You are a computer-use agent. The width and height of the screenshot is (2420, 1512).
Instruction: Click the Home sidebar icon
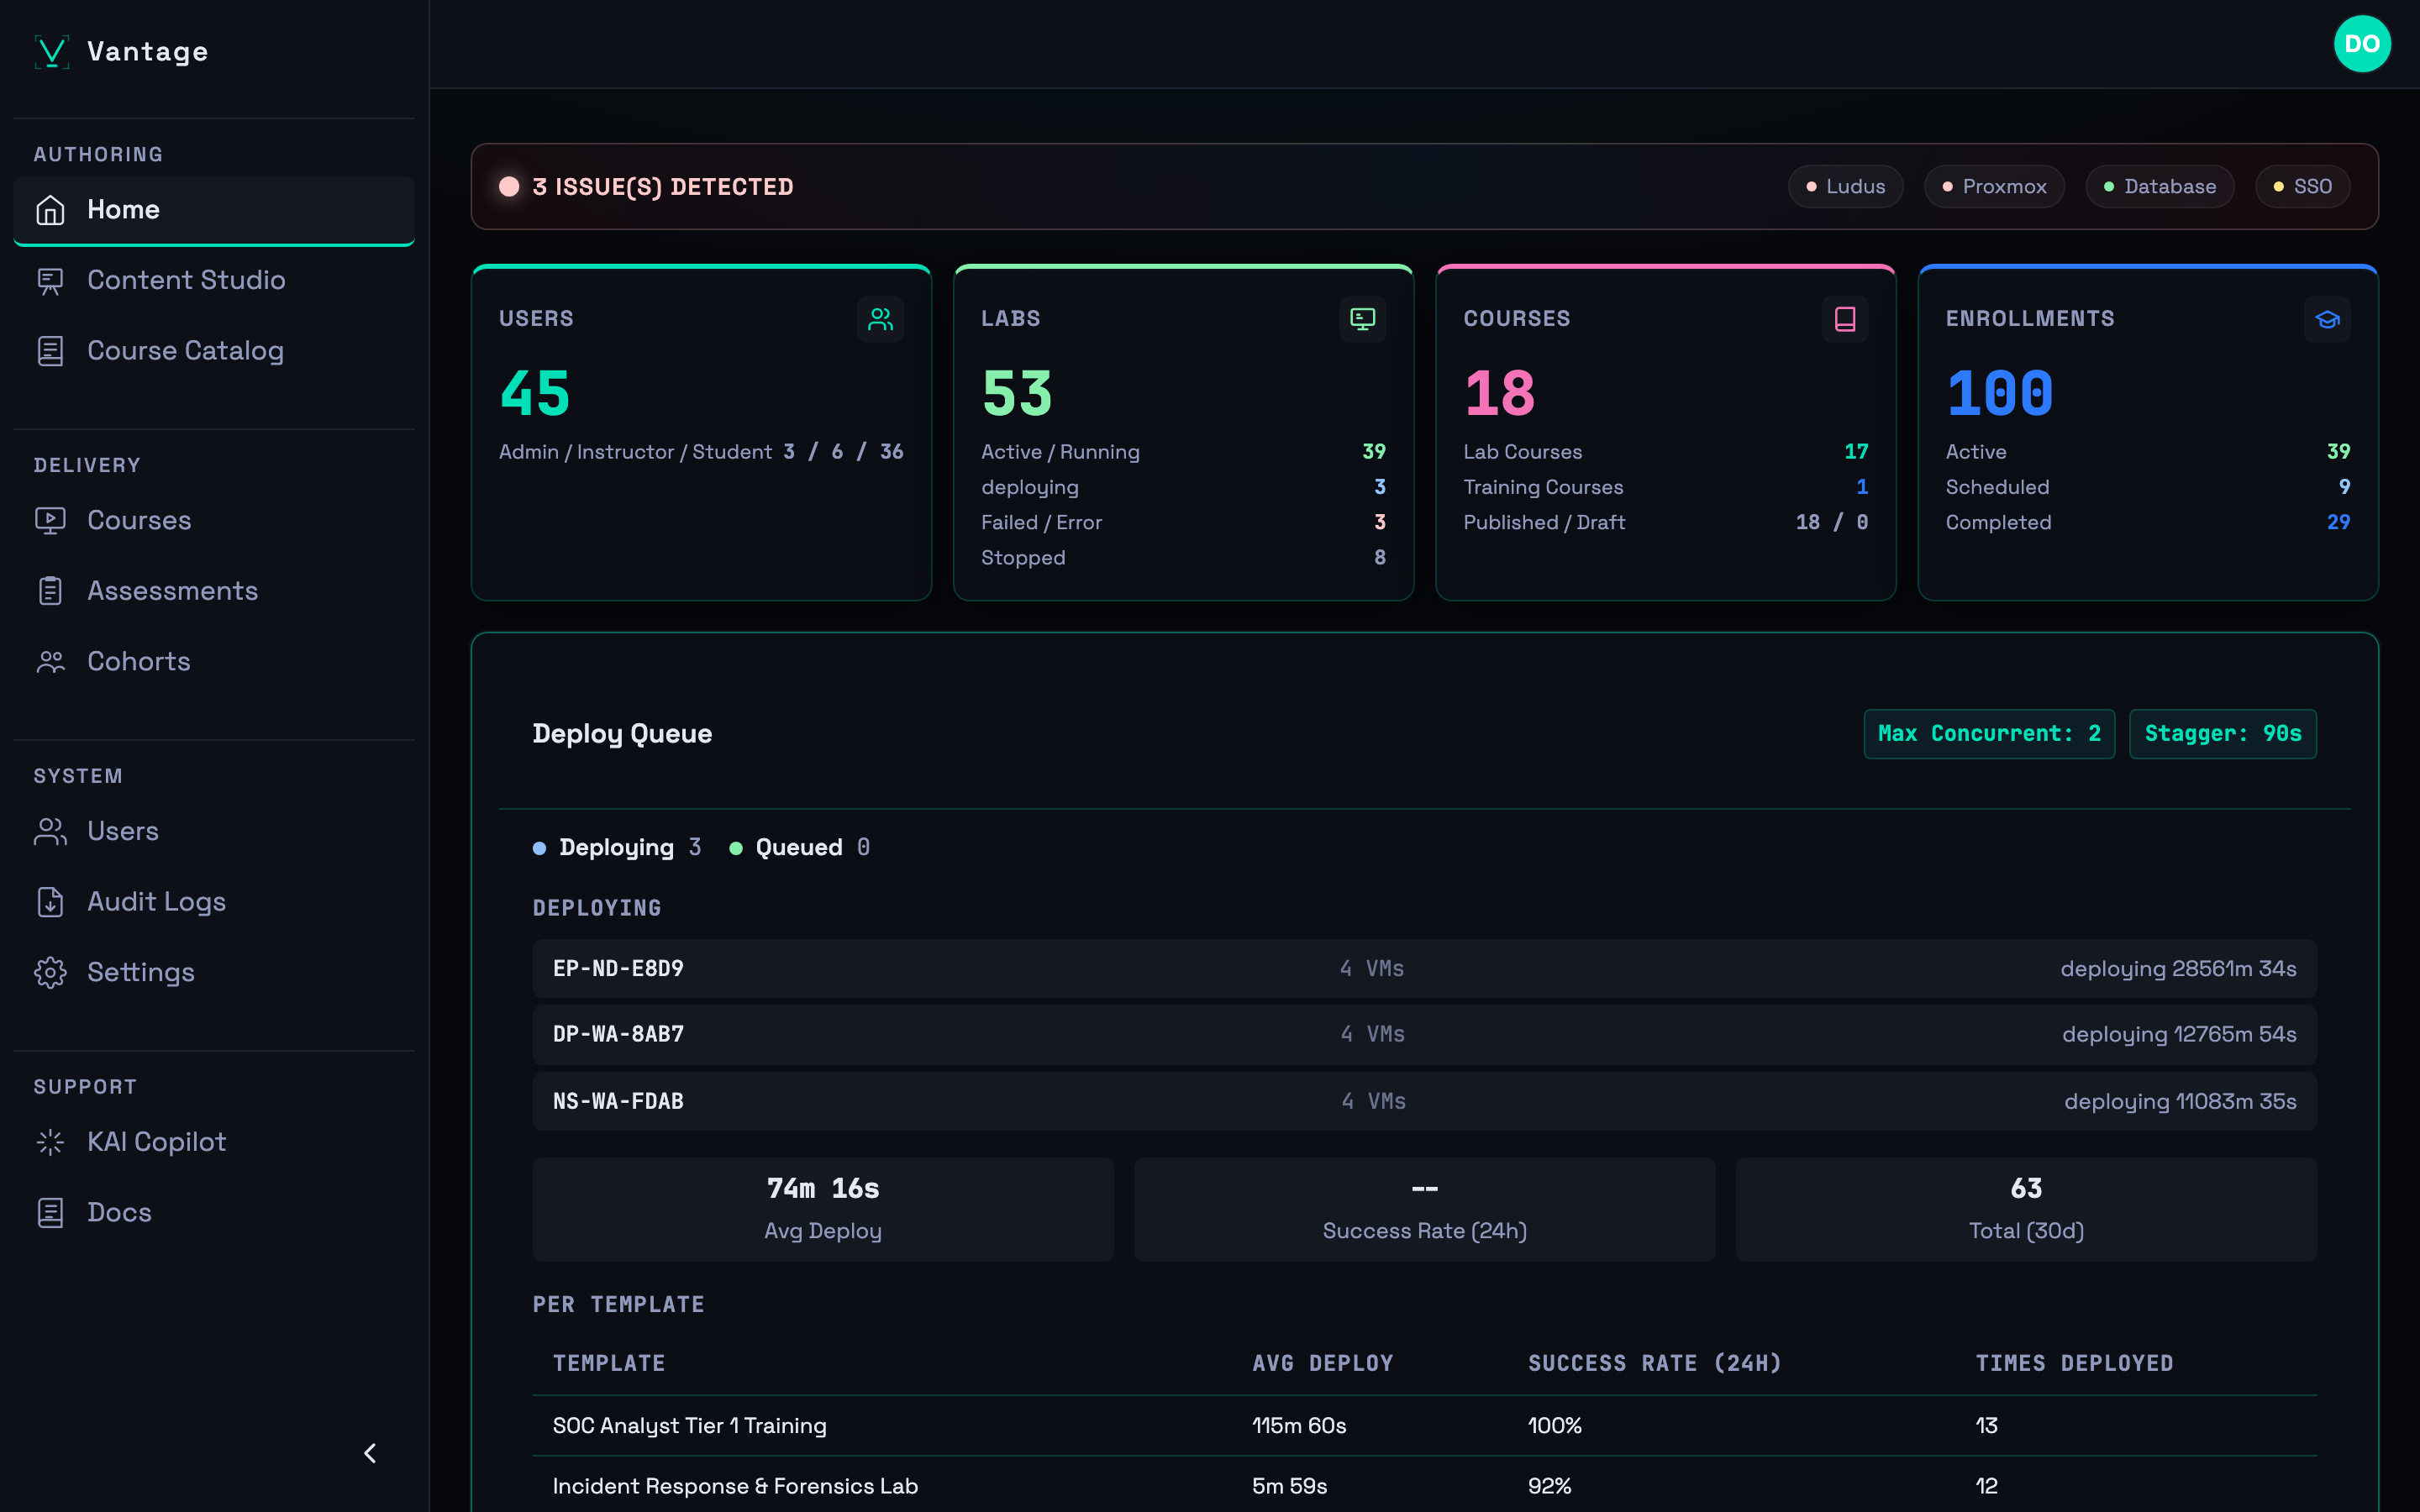click(50, 210)
